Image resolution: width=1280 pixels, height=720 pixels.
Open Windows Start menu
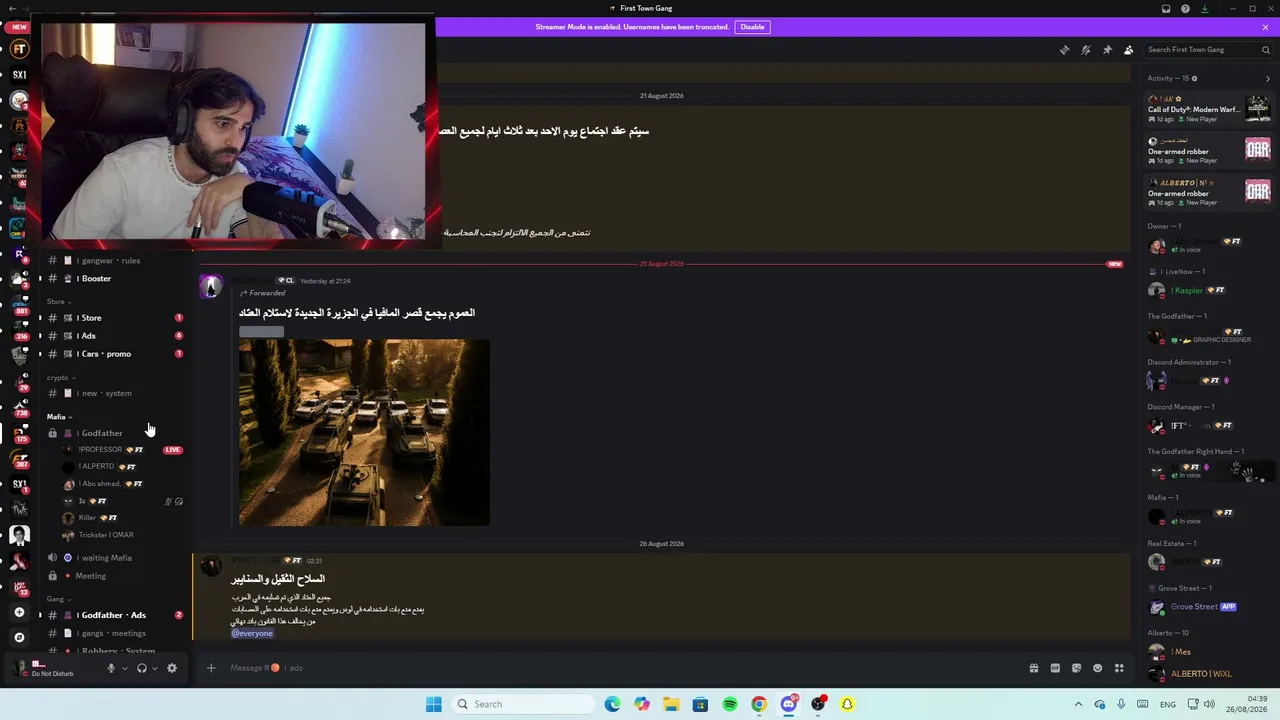click(433, 704)
